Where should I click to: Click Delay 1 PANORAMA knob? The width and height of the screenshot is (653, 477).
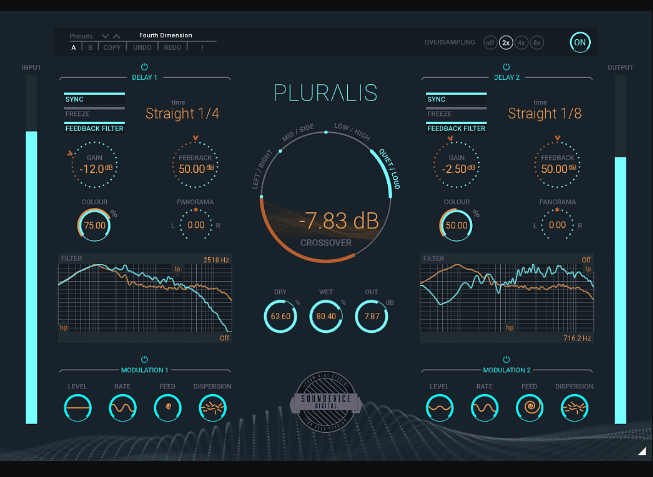click(196, 225)
